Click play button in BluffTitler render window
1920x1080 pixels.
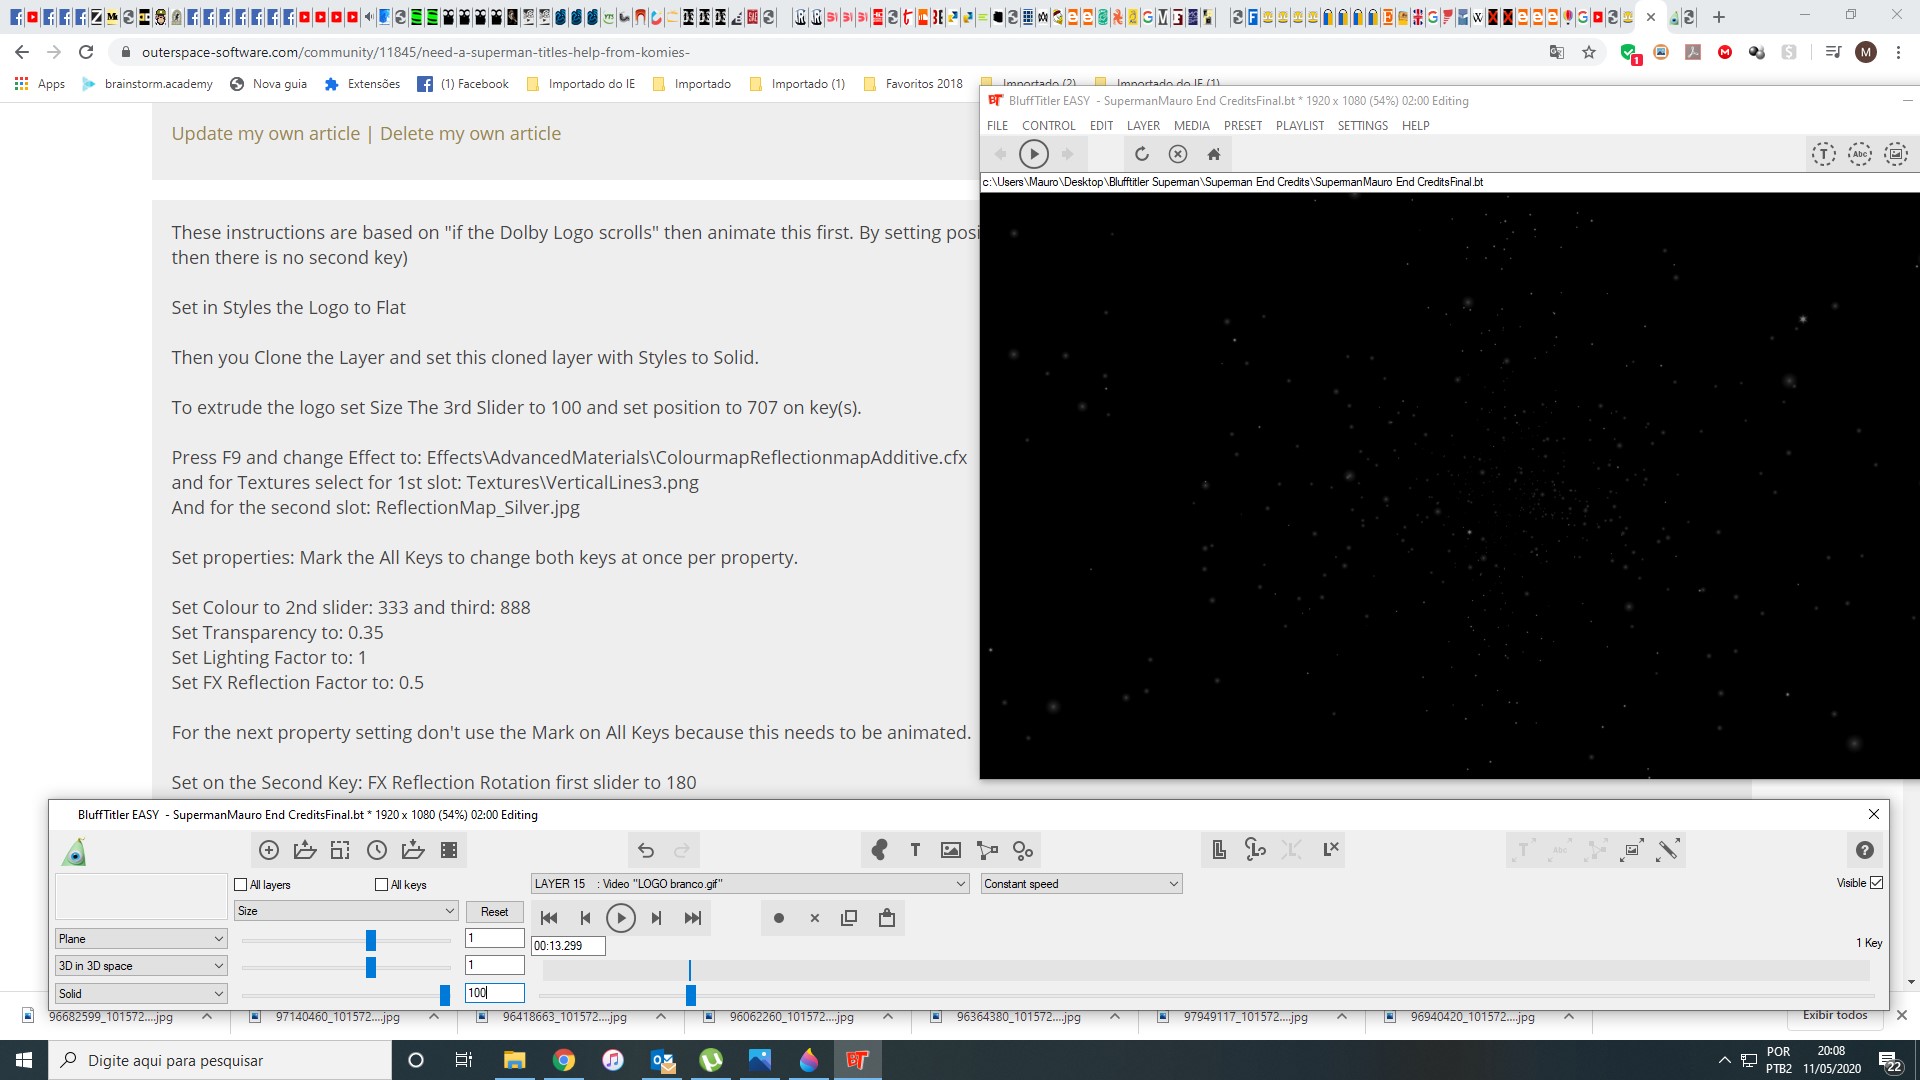click(1034, 154)
